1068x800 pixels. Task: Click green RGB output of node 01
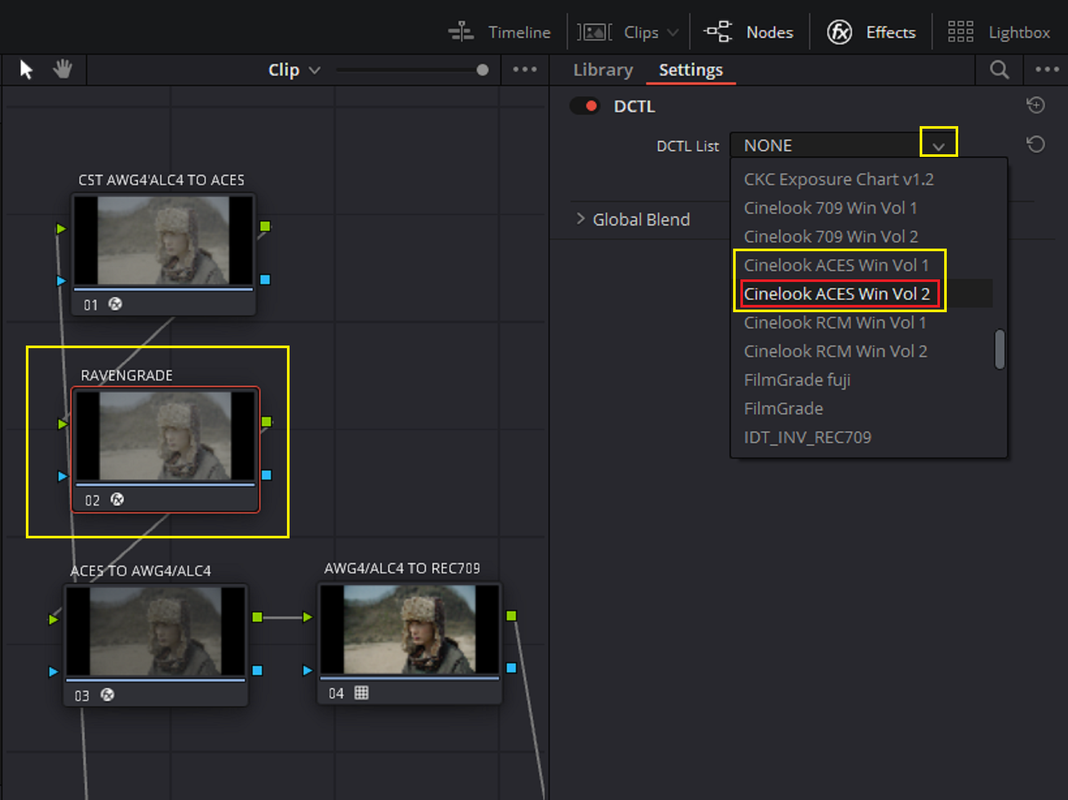click(x=265, y=226)
